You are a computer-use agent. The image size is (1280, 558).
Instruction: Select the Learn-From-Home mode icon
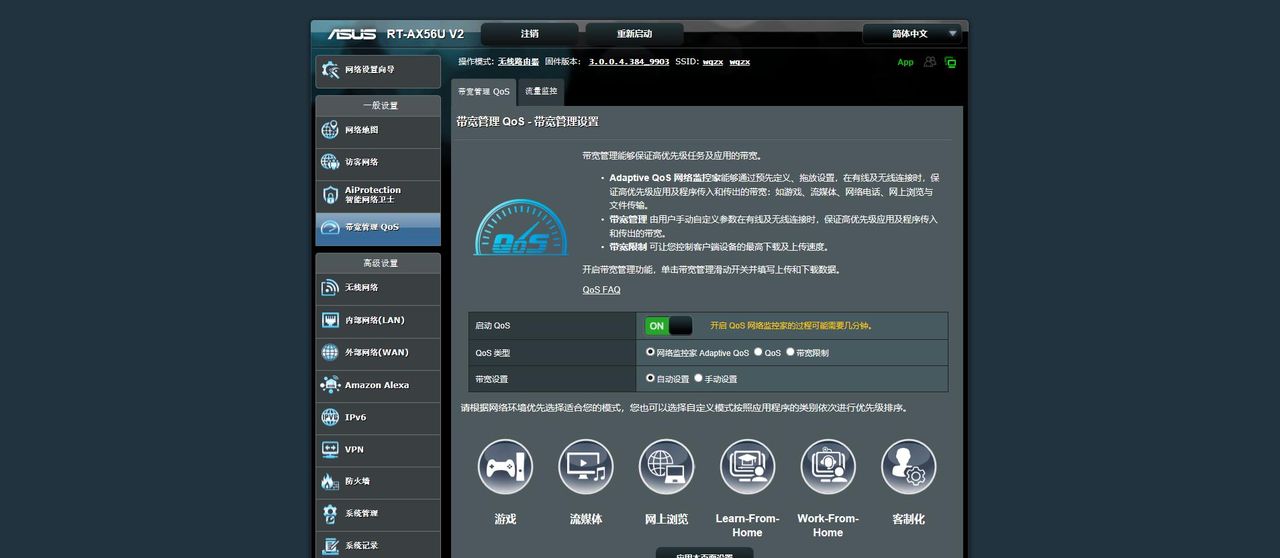click(x=747, y=467)
